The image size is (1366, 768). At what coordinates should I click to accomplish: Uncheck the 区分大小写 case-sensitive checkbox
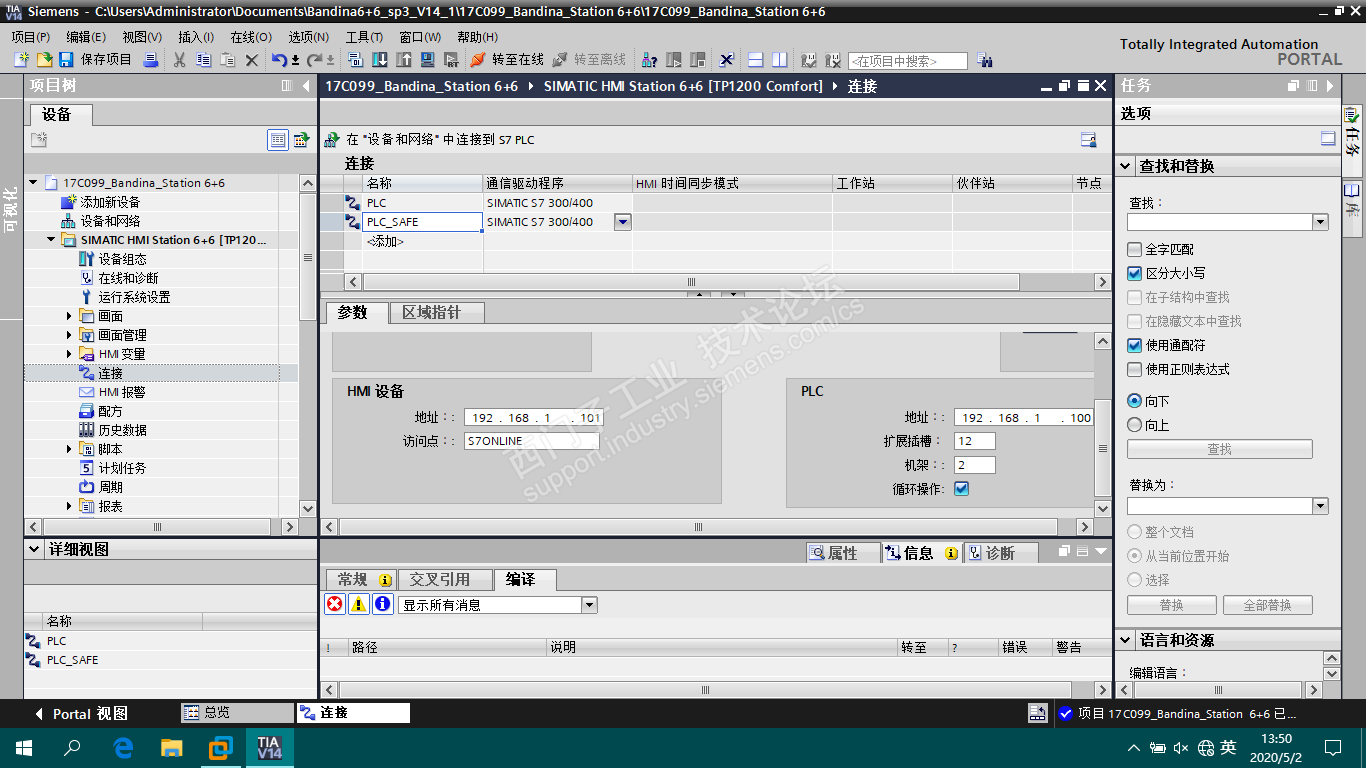pyautogui.click(x=1134, y=273)
